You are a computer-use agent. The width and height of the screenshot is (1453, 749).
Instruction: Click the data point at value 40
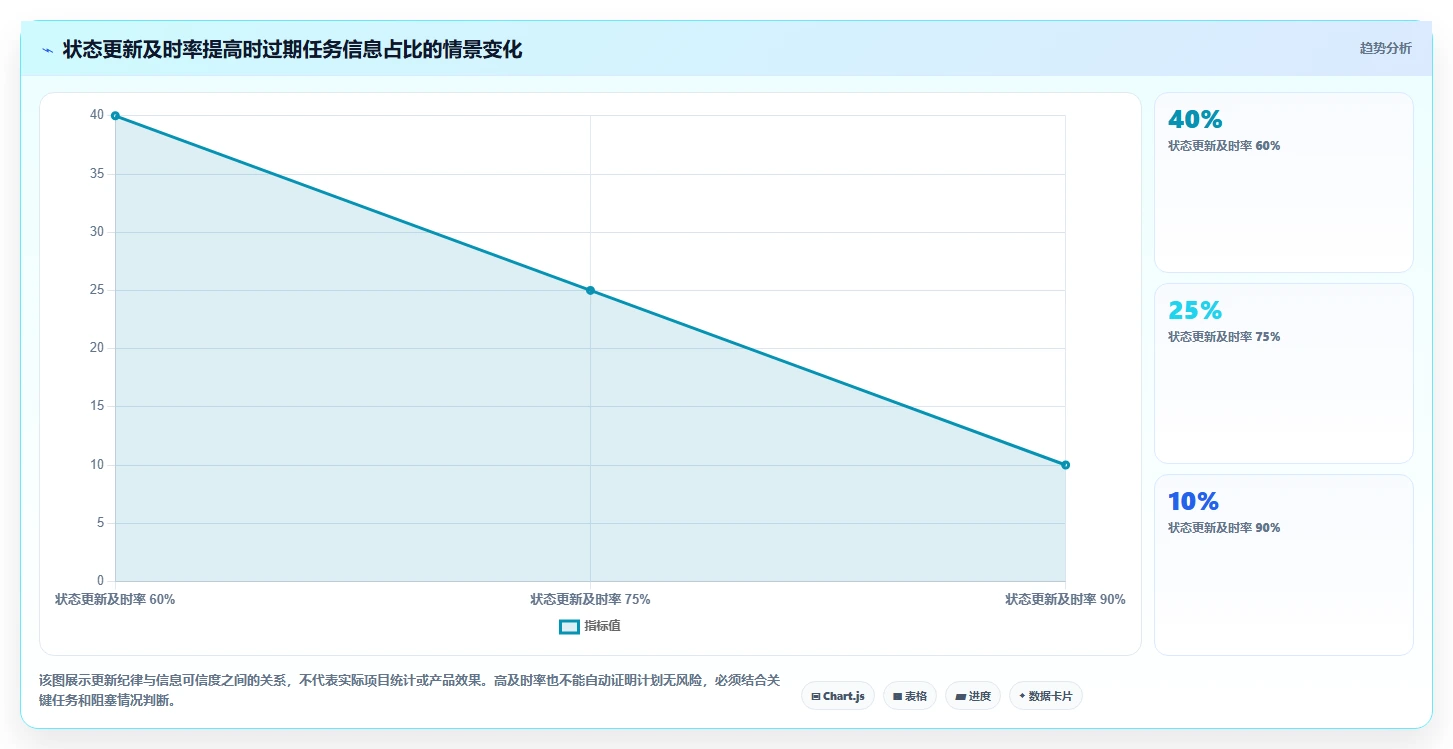115,116
